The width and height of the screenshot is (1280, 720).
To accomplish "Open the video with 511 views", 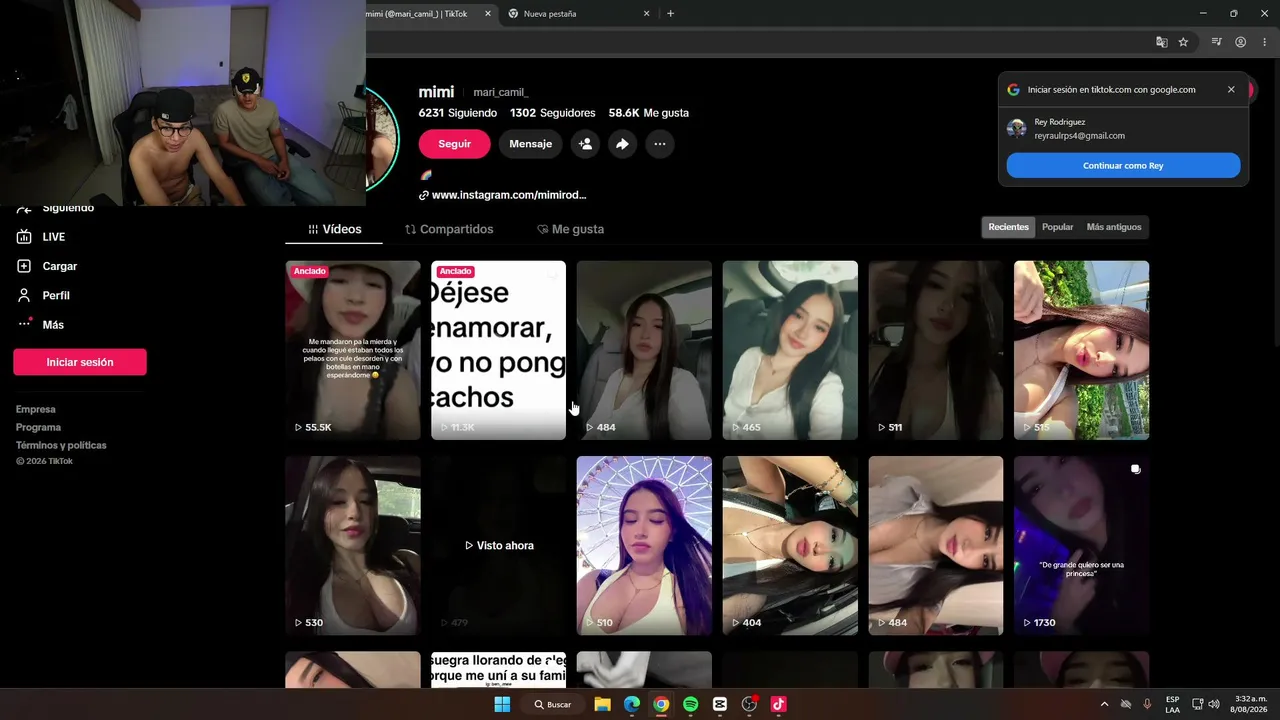I will pos(936,350).
